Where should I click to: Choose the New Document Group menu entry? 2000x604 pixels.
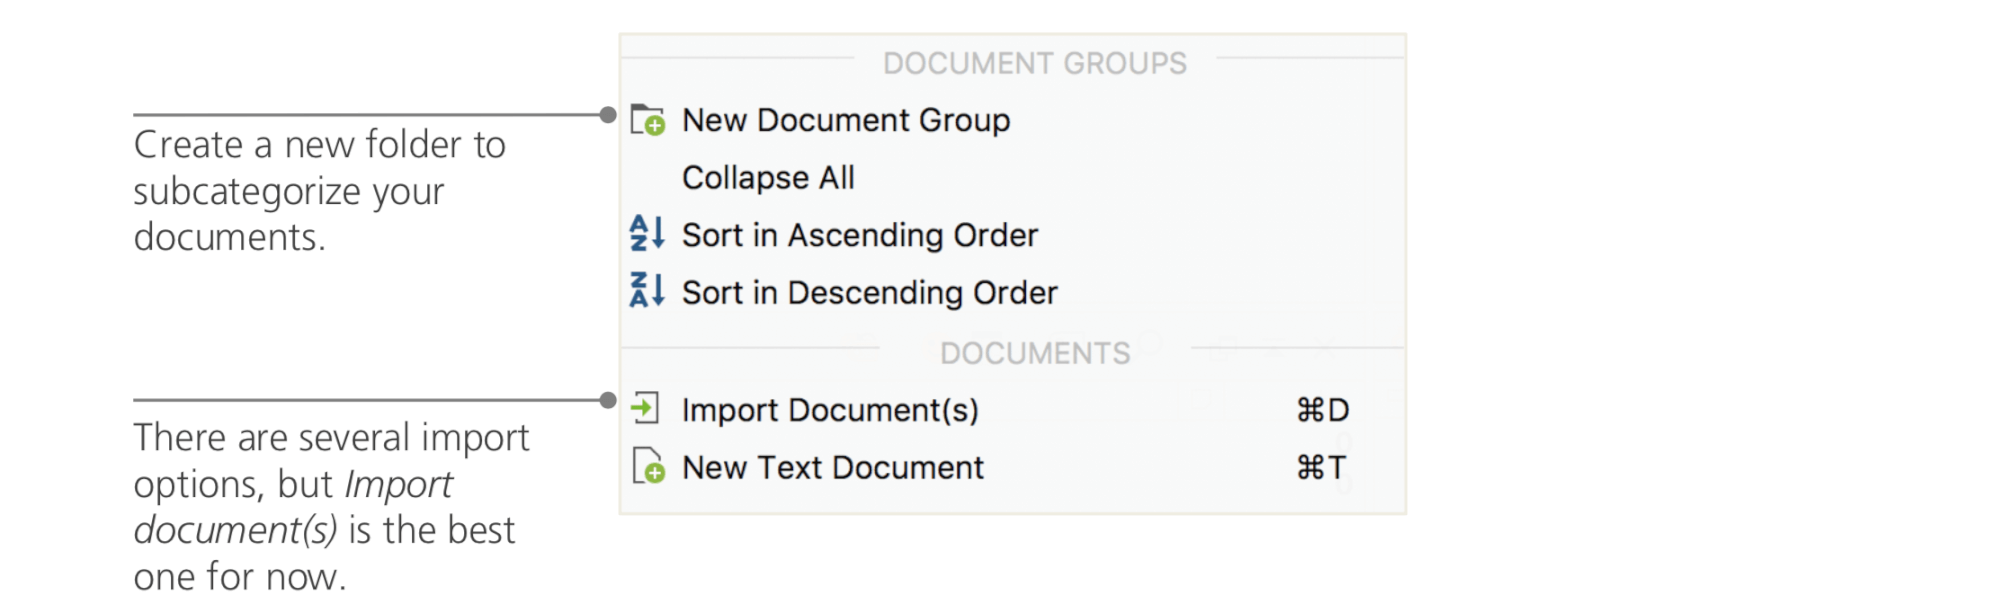coord(845,121)
